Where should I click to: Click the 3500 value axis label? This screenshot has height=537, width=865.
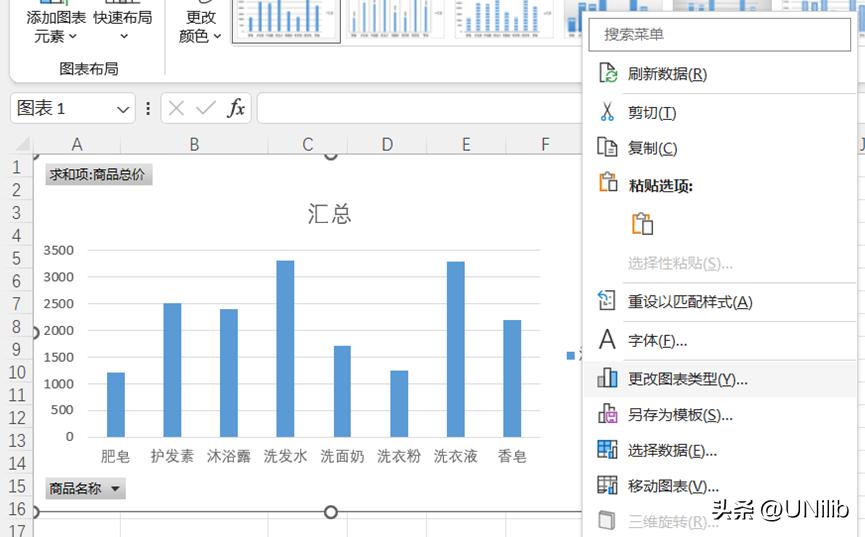point(58,250)
